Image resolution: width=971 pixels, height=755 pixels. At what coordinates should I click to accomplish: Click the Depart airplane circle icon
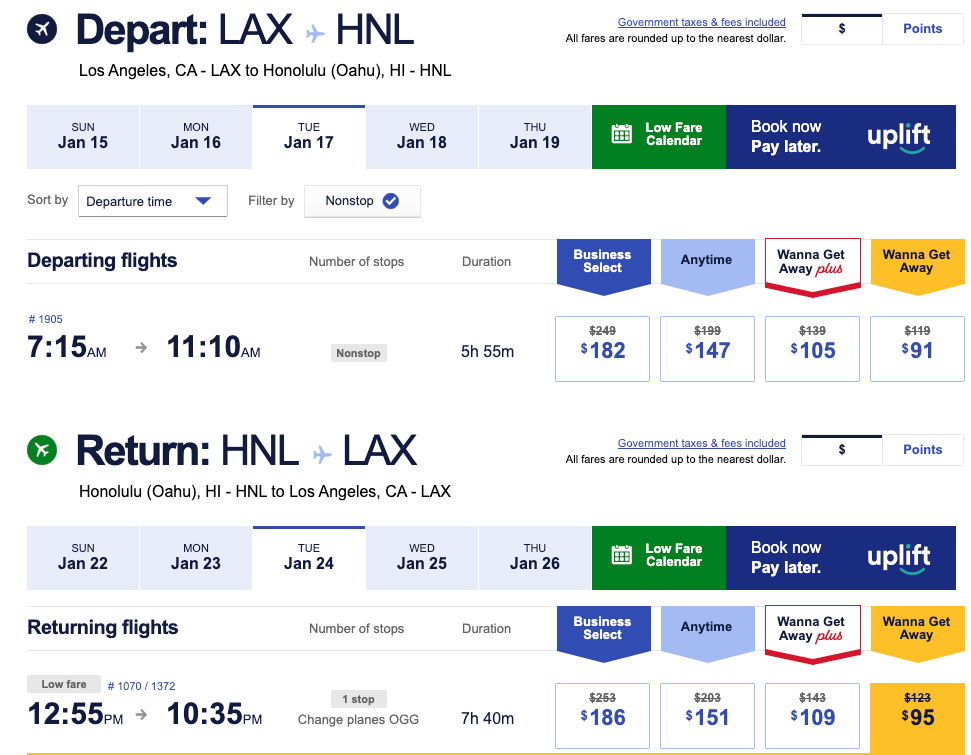tap(42, 30)
